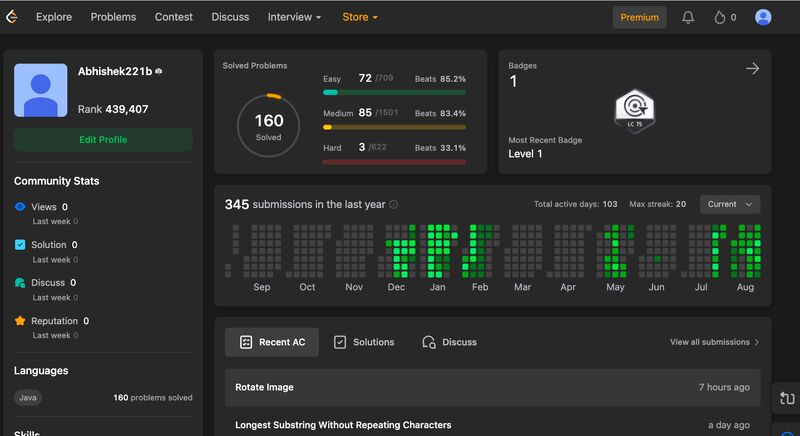Click the LeetCode logo icon
Viewport: 800px width, 436px height.
click(12, 17)
